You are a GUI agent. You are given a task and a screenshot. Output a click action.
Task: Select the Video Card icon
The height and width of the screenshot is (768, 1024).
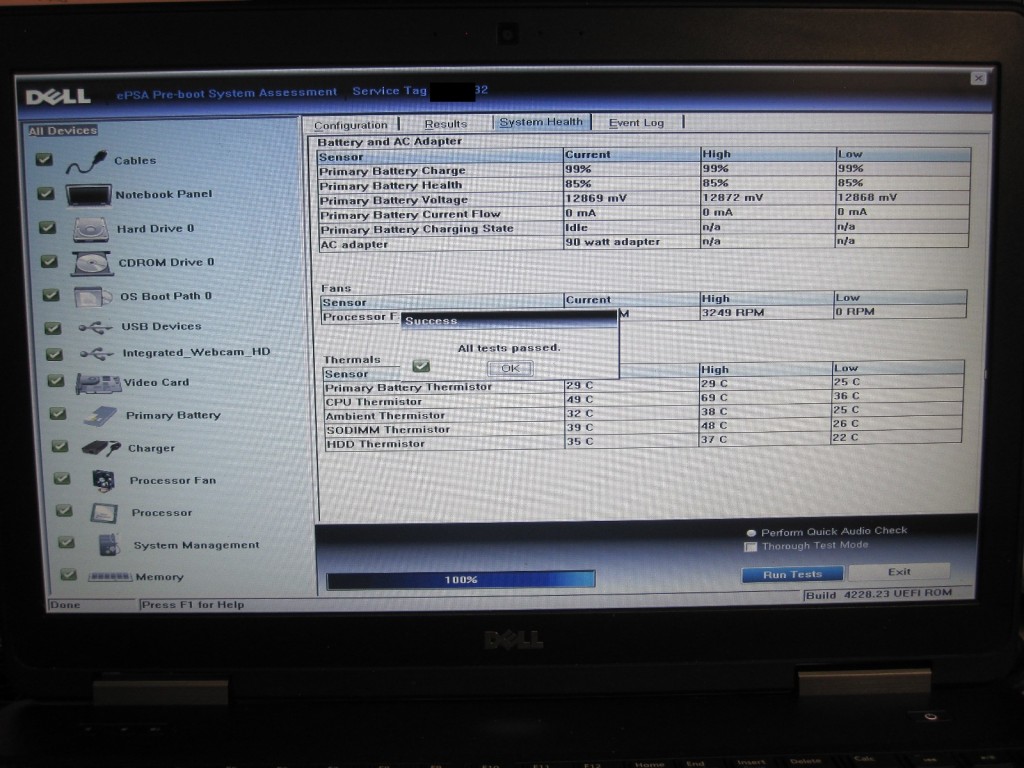(98, 383)
